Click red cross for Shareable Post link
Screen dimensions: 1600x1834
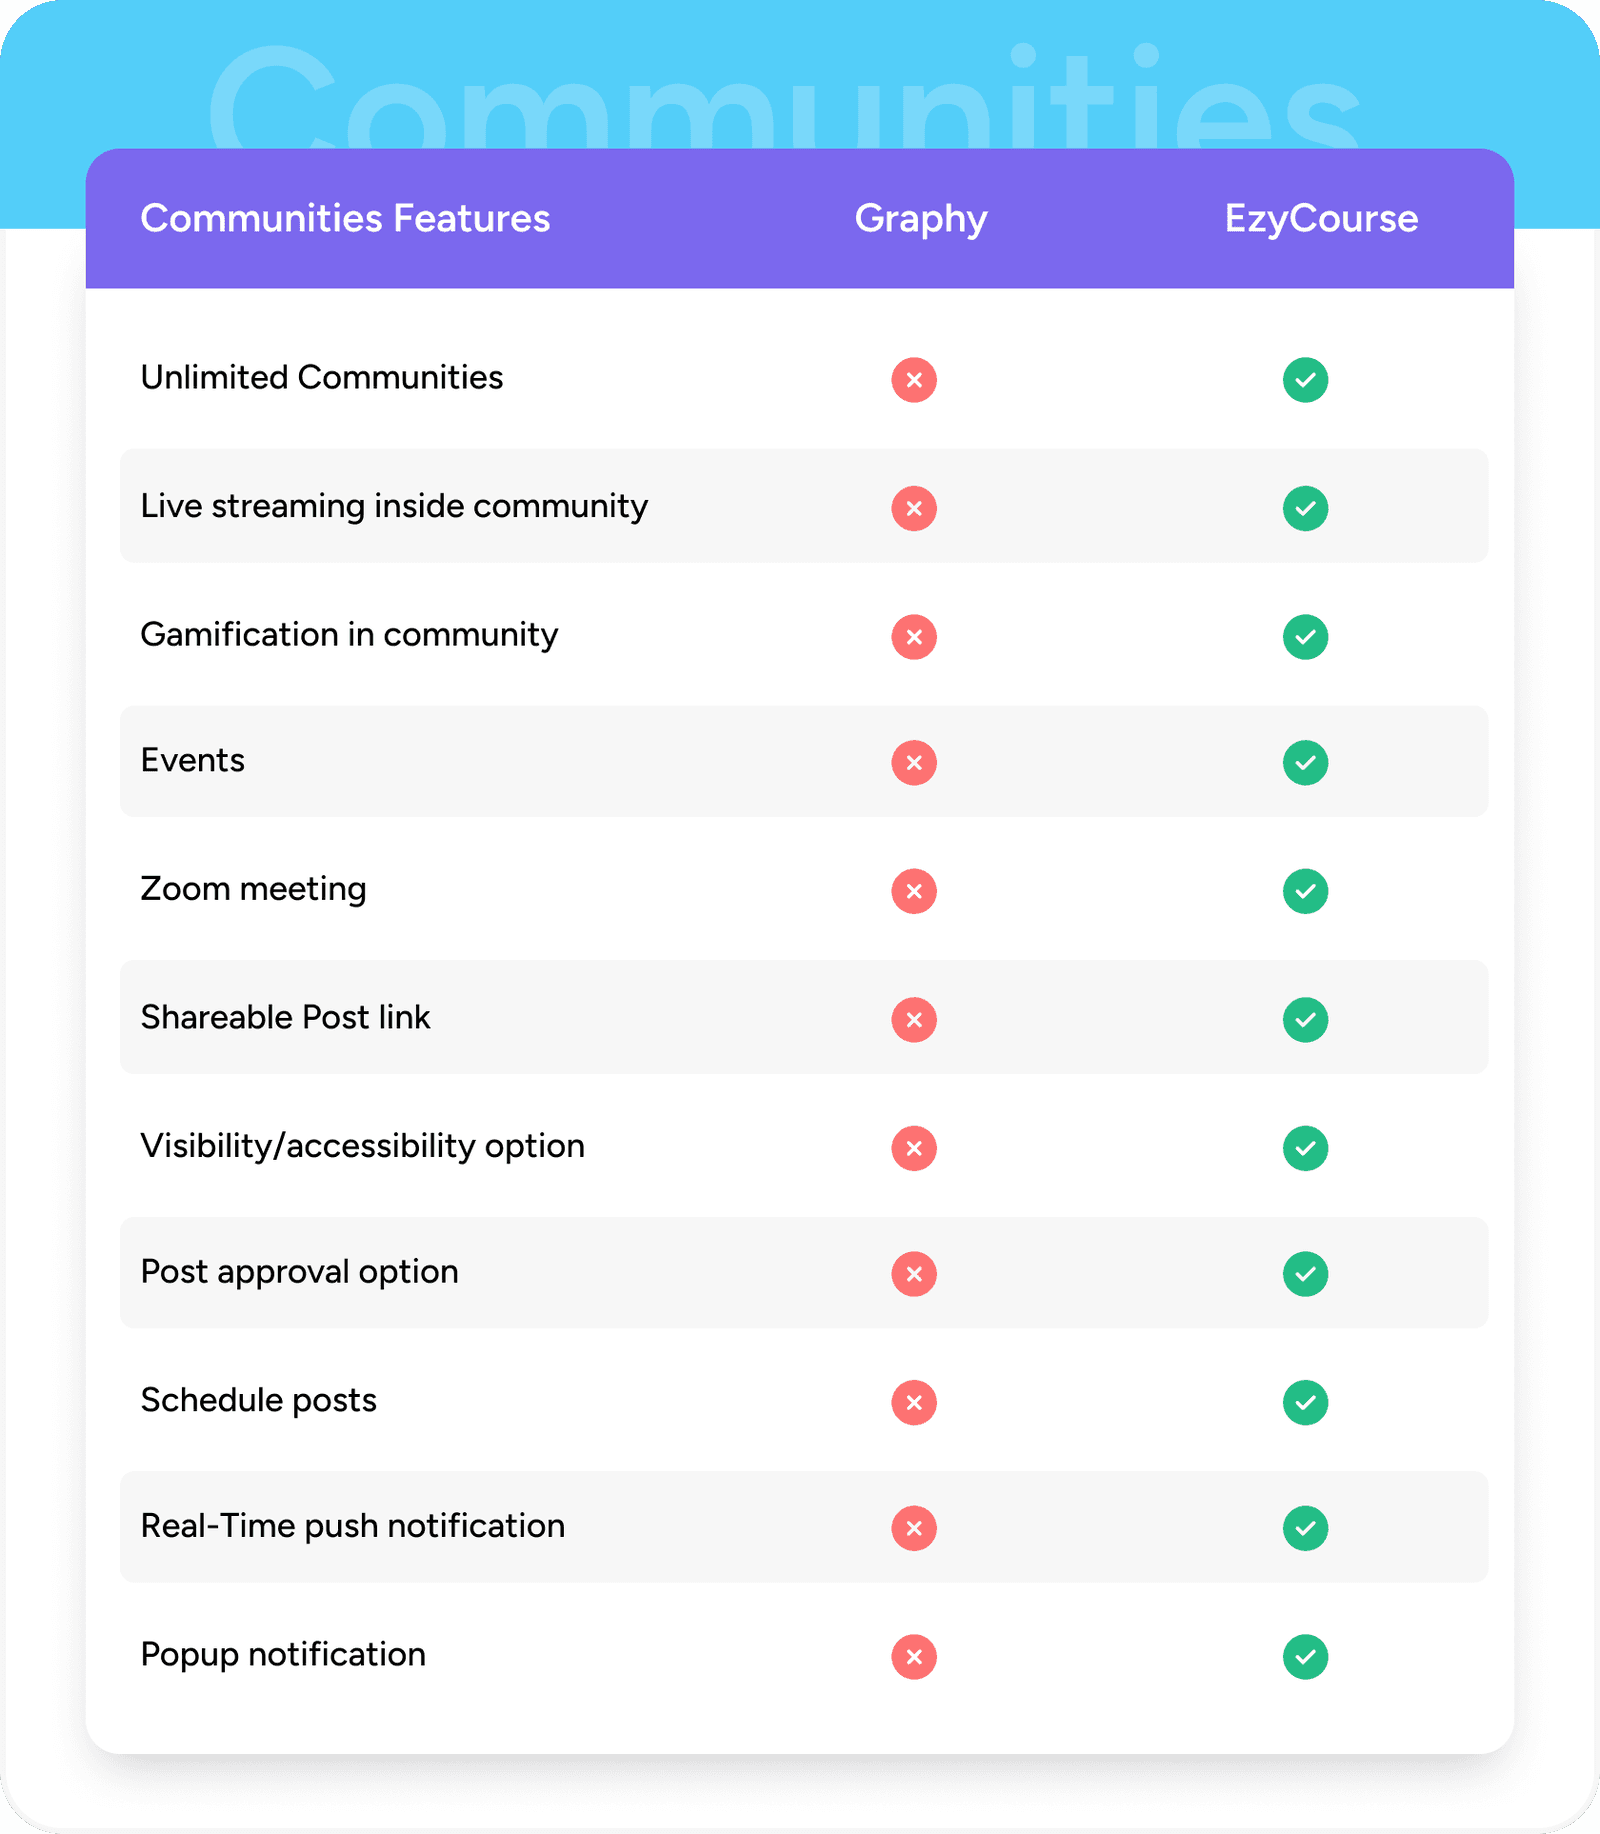pyautogui.click(x=914, y=1020)
